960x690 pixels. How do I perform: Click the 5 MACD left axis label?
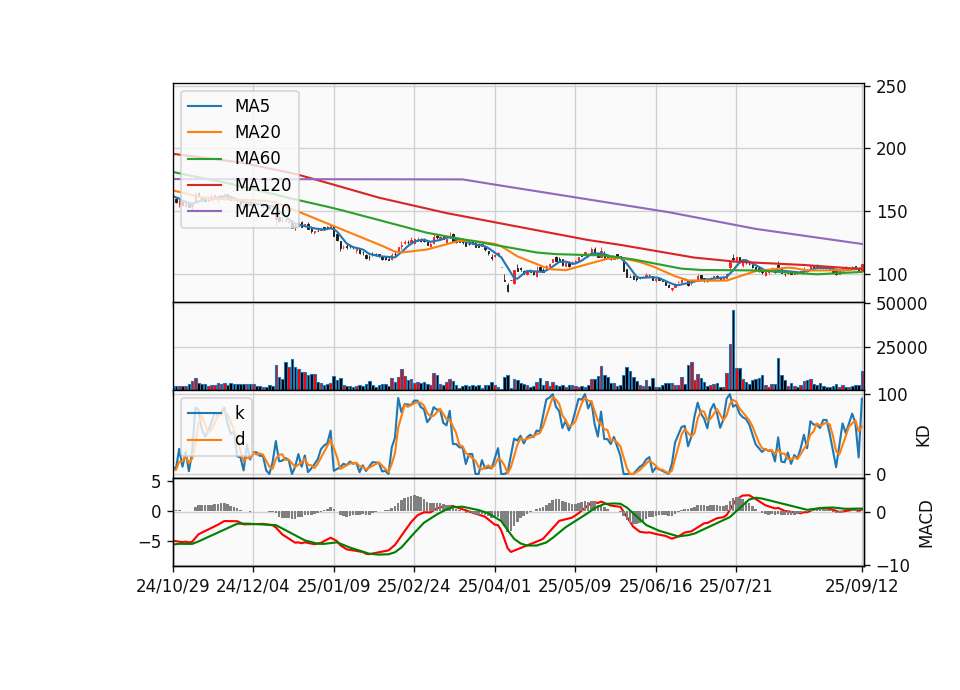[x=156, y=482]
